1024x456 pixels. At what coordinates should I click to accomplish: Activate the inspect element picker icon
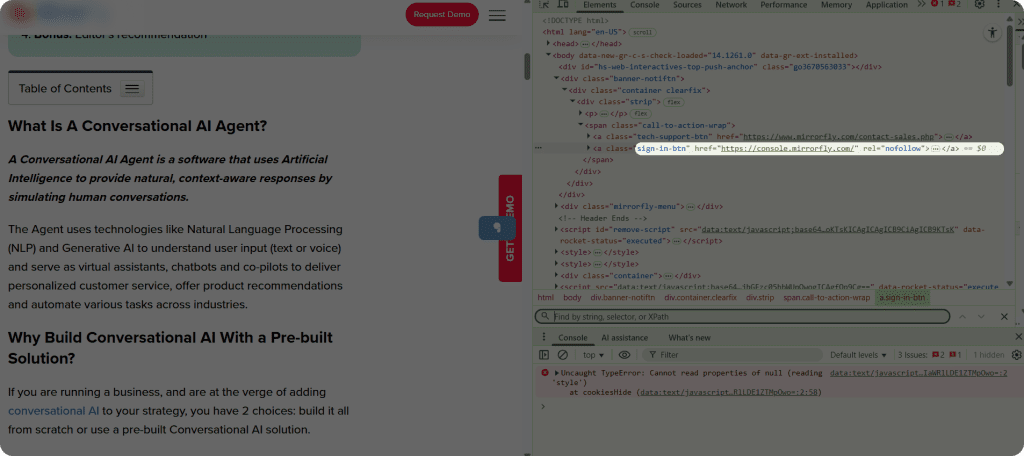543,5
